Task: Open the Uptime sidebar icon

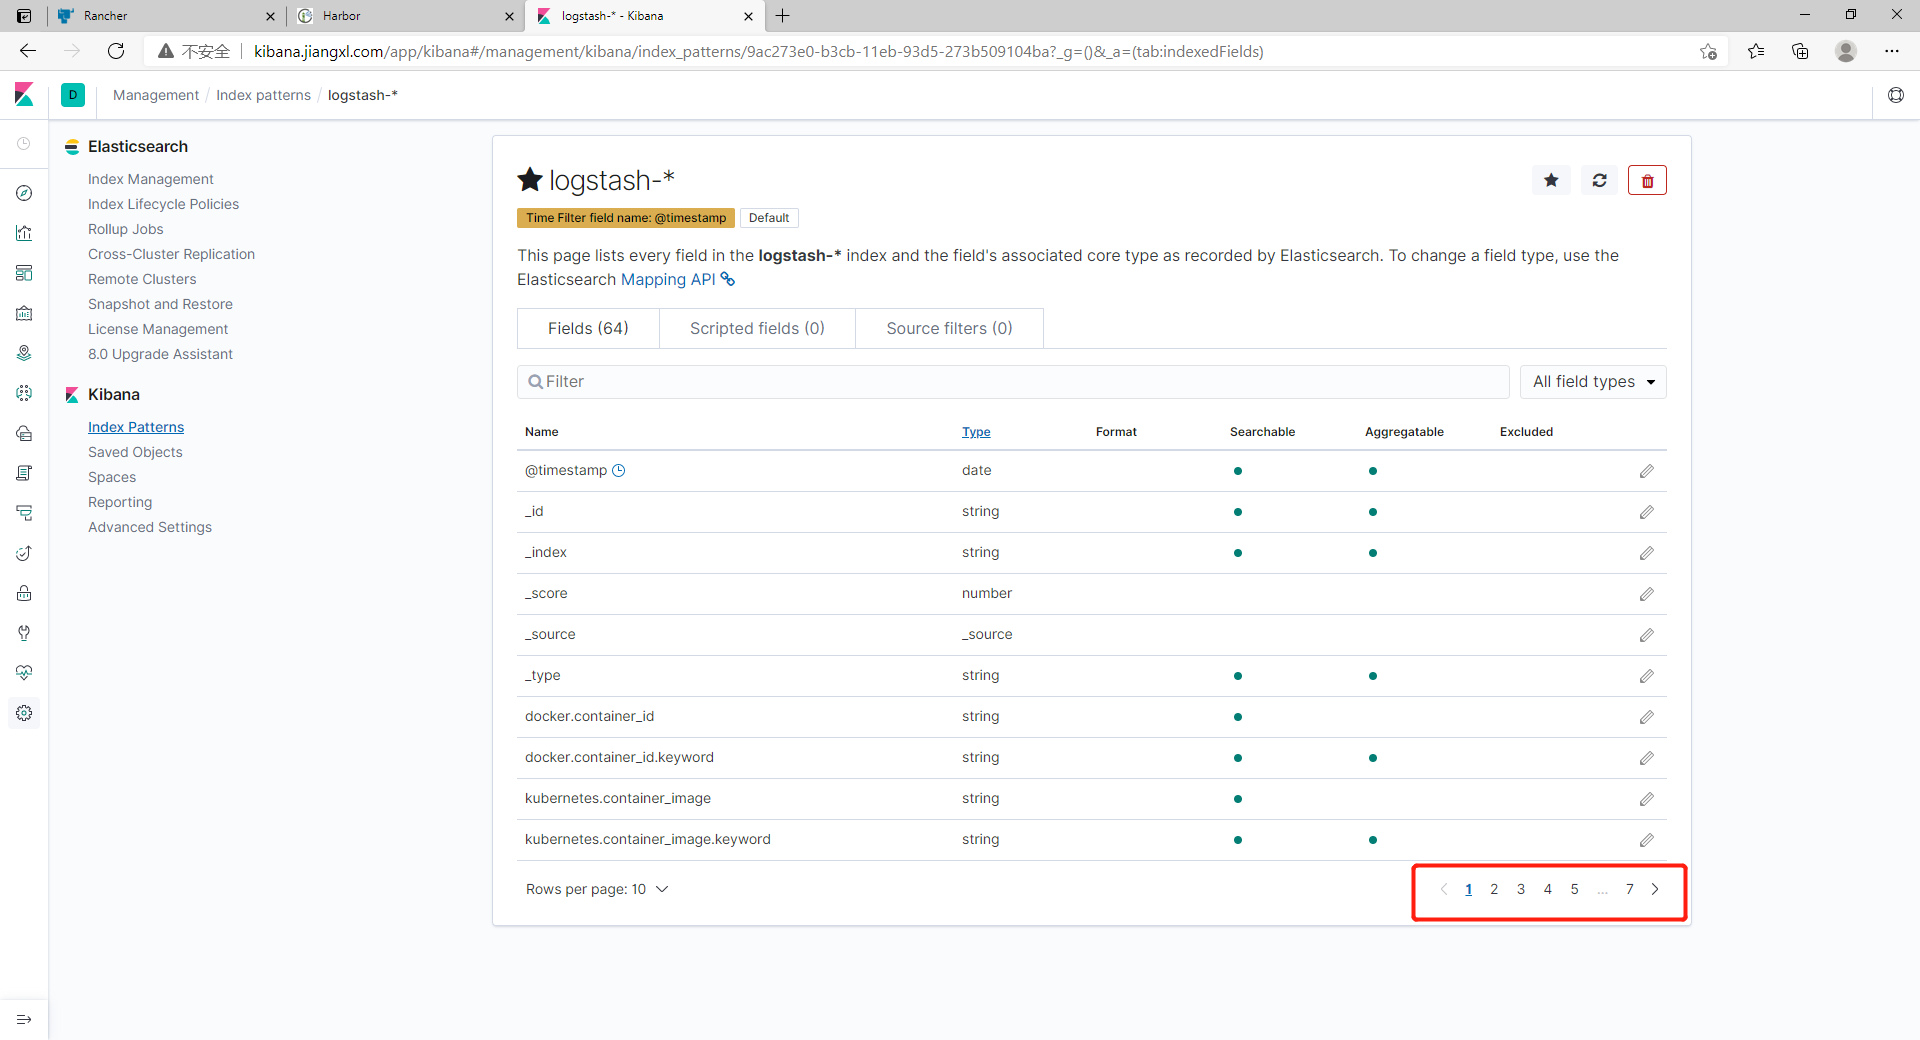Action: pyautogui.click(x=24, y=553)
